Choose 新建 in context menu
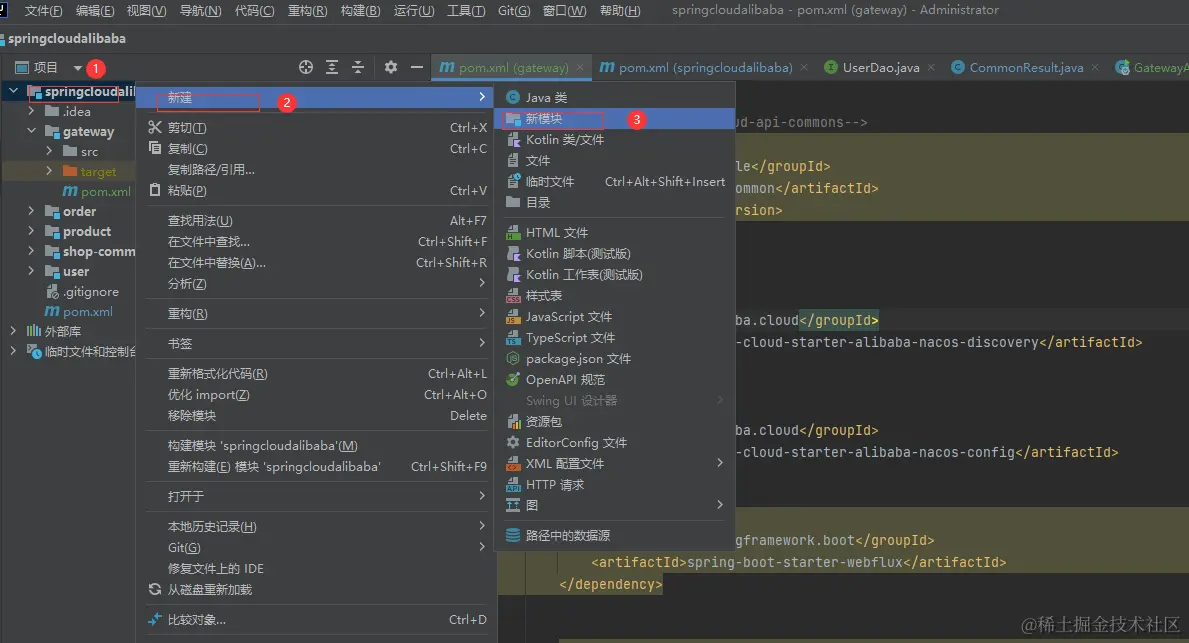 [317, 97]
